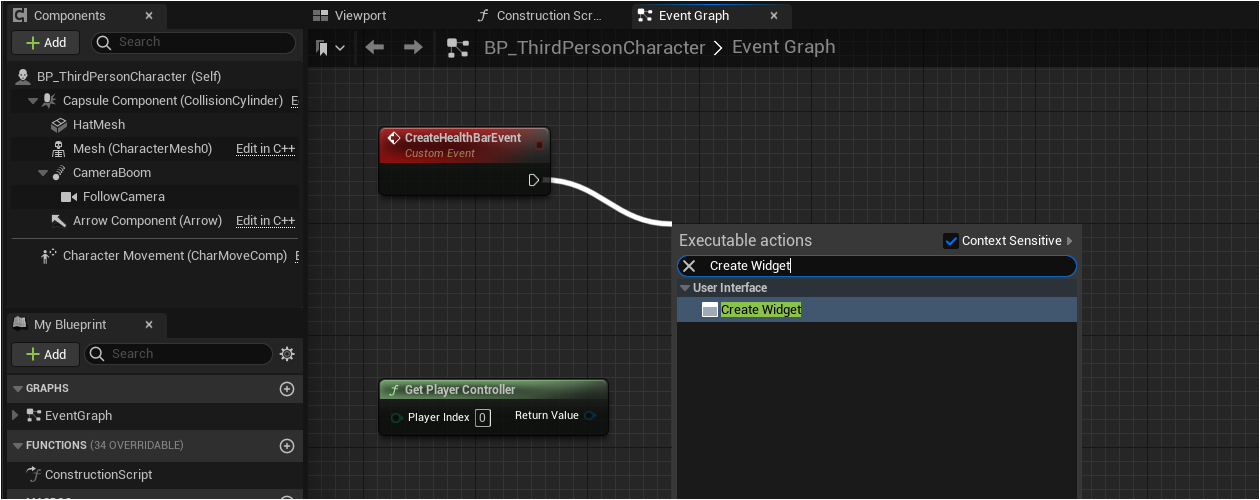Open the graph bookmarks dropdown
Viewport: 1260px width, 500px height.
pos(330,47)
